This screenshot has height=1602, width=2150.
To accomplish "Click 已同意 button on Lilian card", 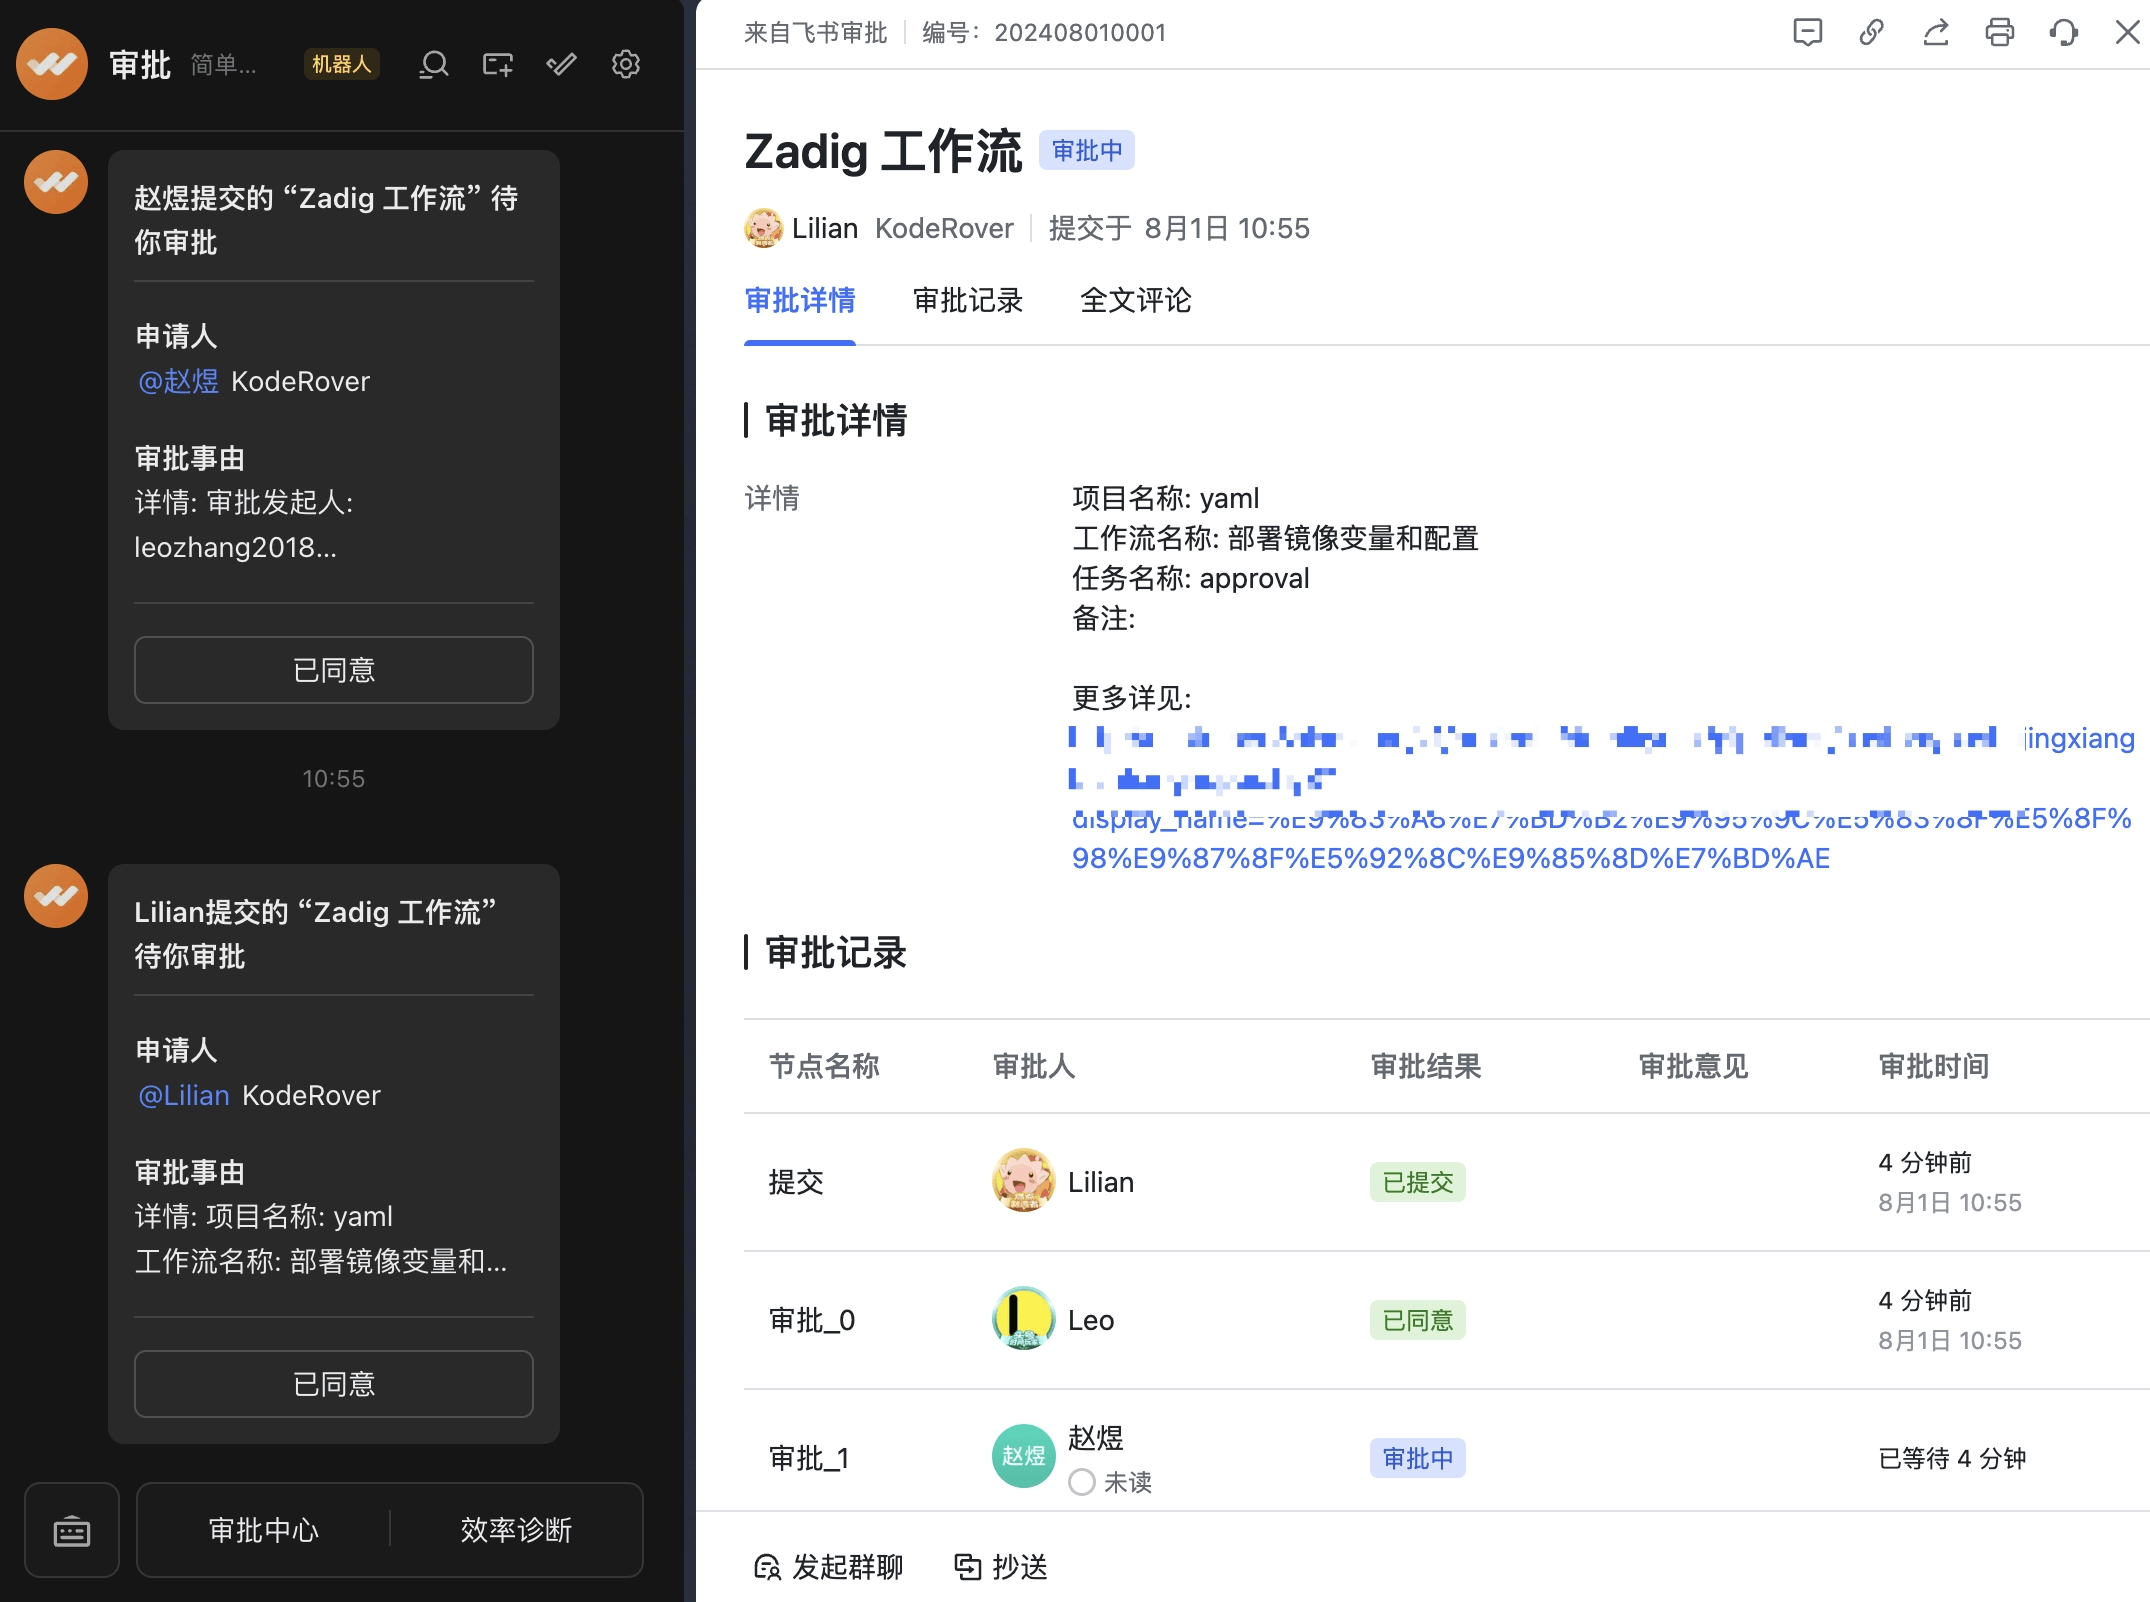I will point(334,1384).
